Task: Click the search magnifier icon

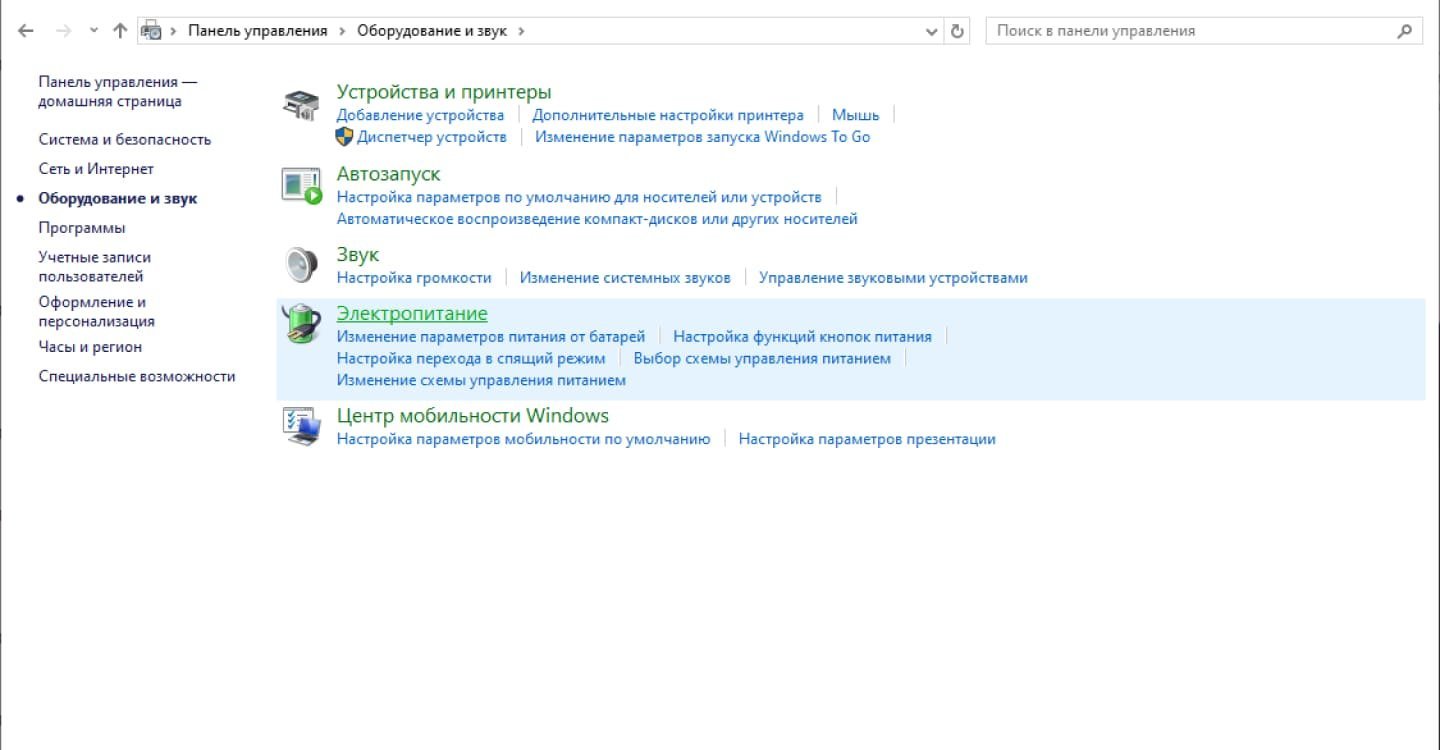Action: pos(1404,31)
